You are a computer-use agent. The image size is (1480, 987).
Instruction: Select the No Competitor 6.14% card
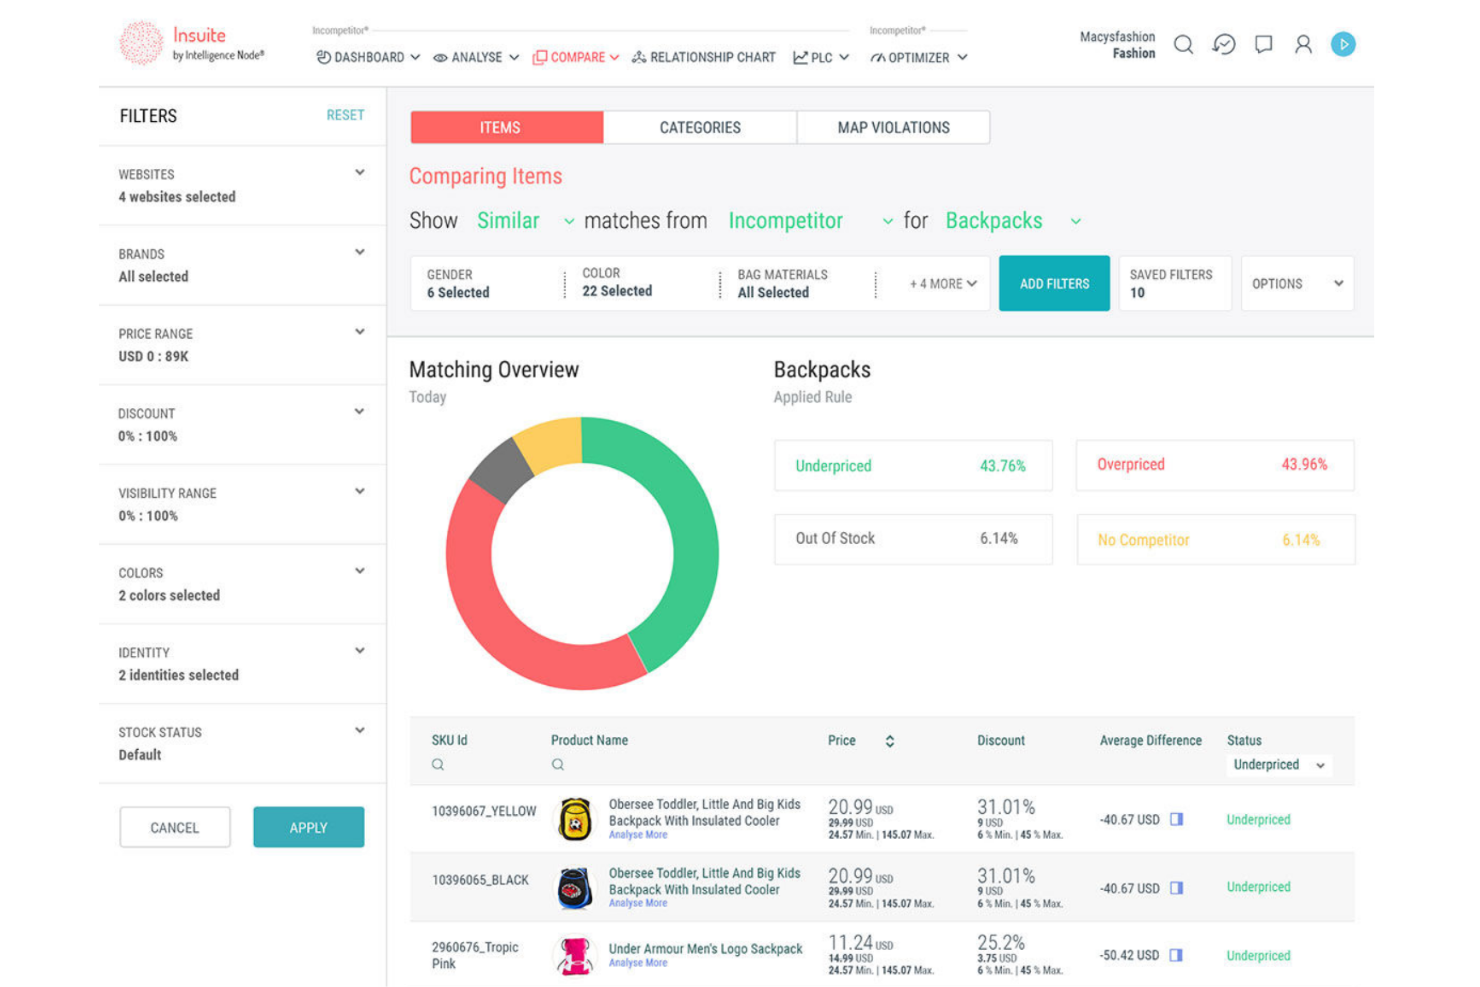point(1215,540)
